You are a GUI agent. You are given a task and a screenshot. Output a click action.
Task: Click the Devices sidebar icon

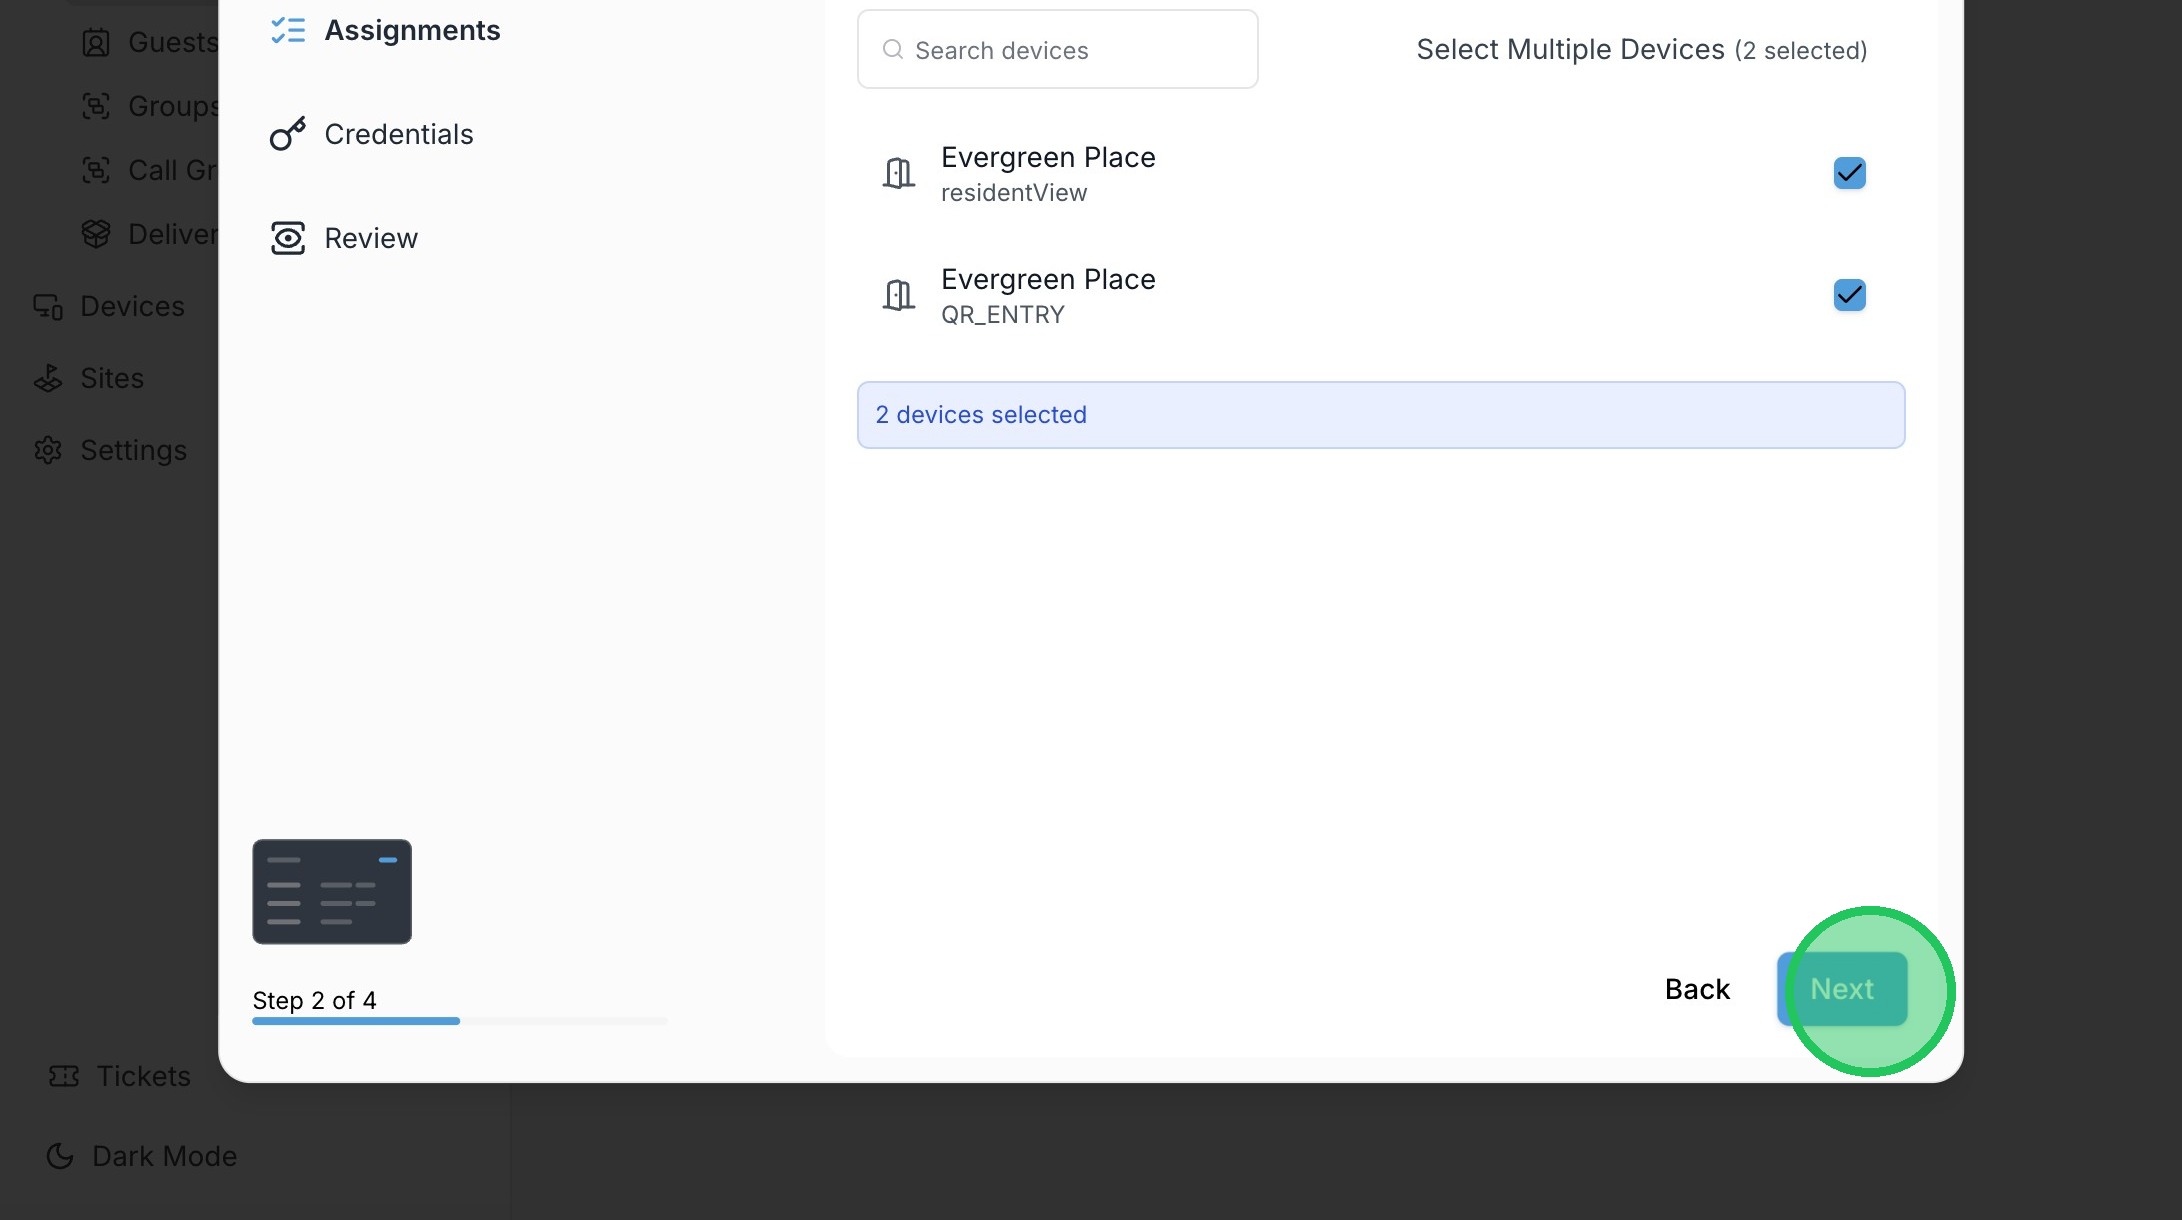tap(48, 306)
